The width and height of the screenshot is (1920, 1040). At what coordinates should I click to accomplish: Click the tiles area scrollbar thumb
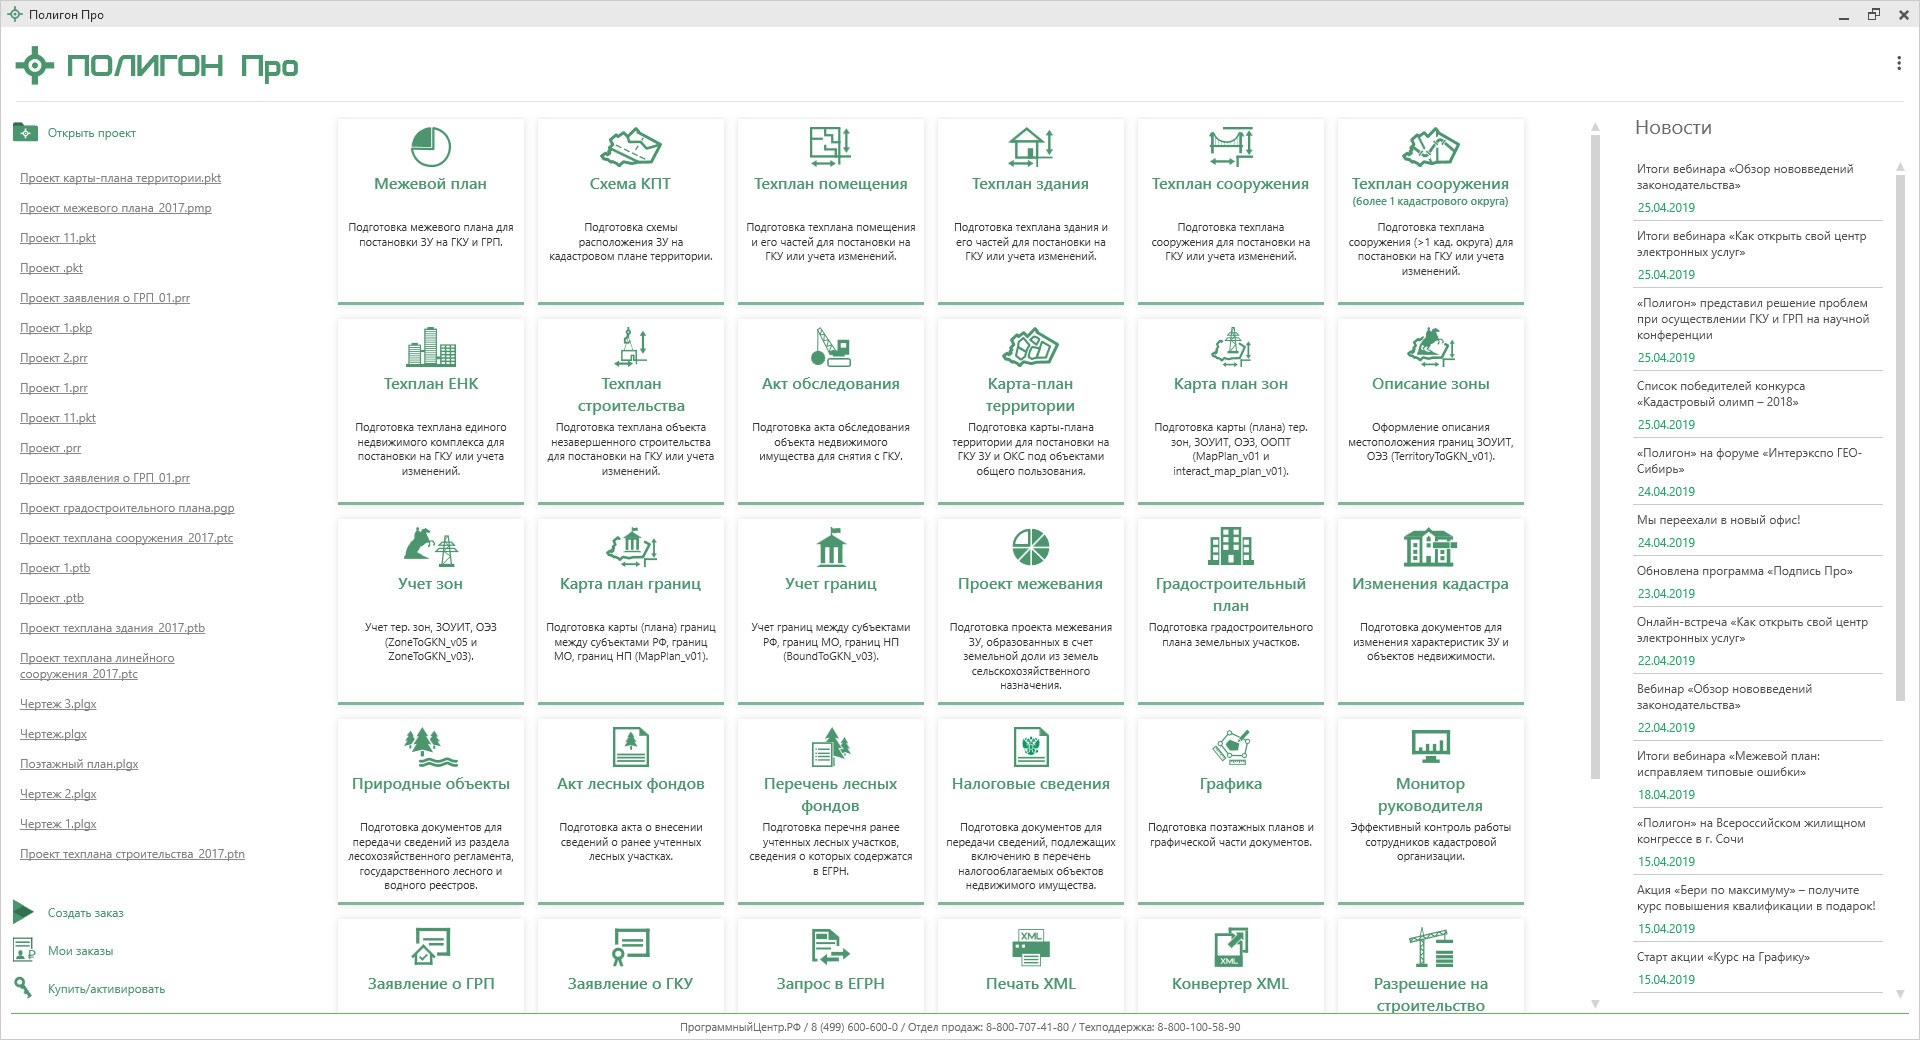point(1595,455)
